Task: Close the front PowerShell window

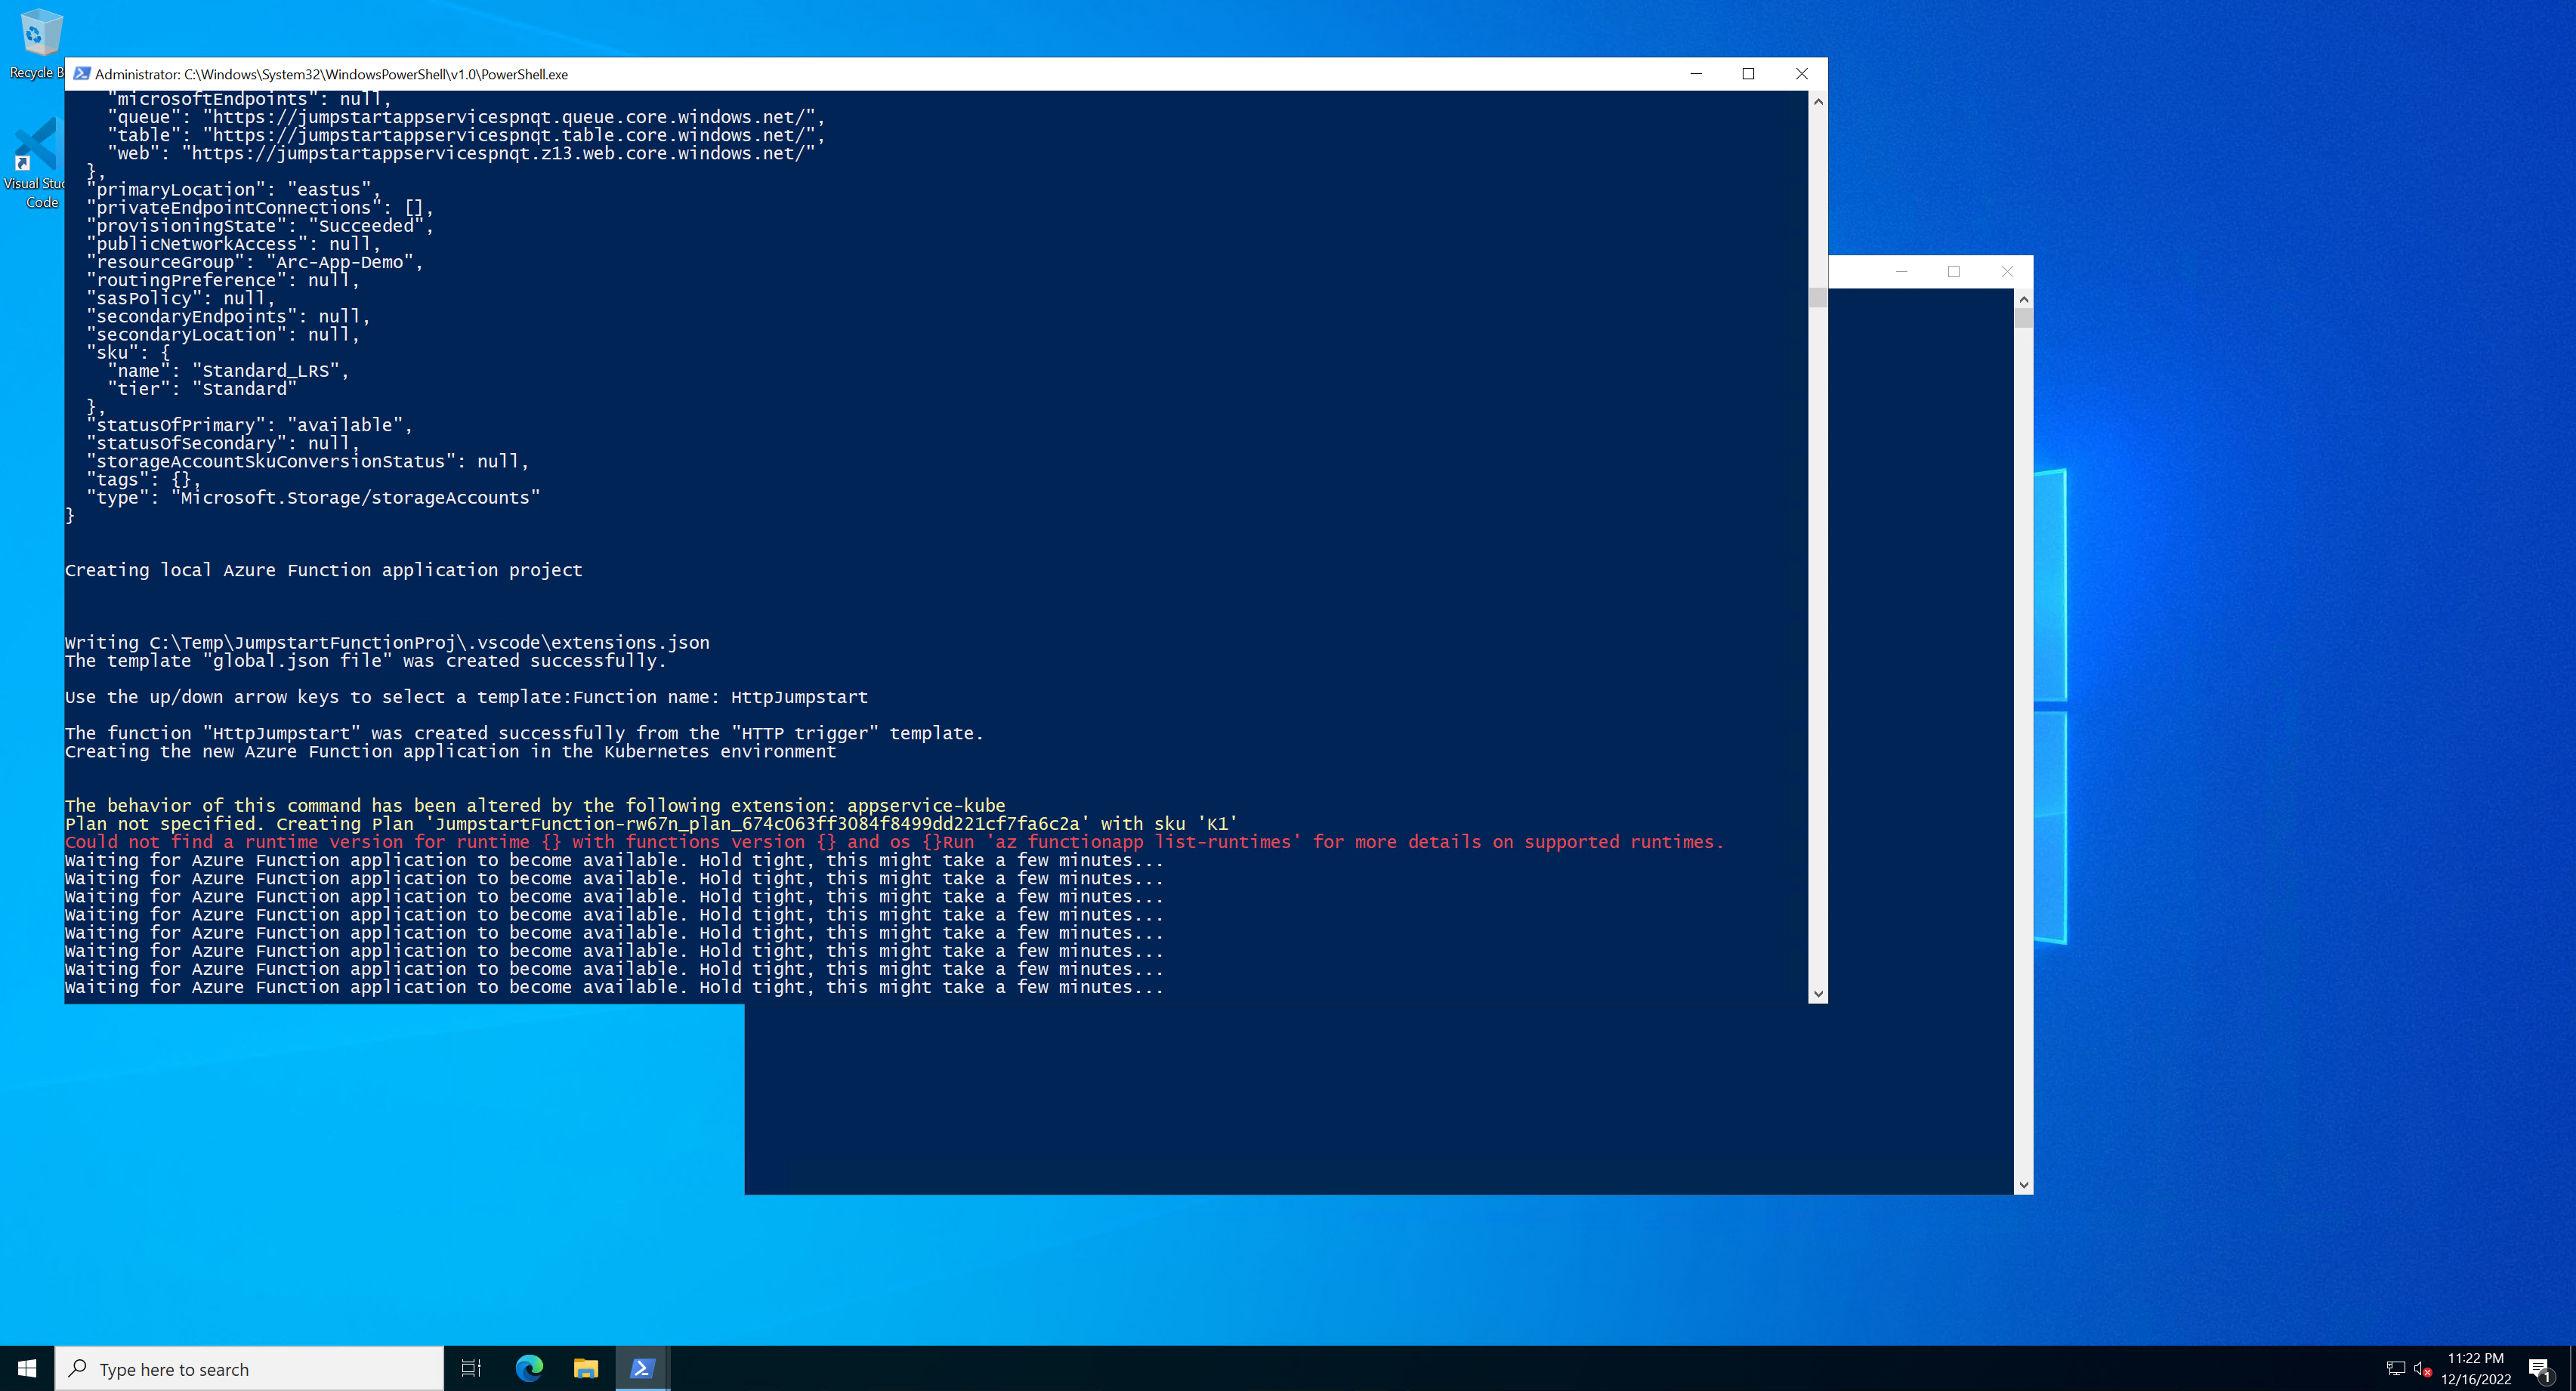Action: pyautogui.click(x=1801, y=74)
